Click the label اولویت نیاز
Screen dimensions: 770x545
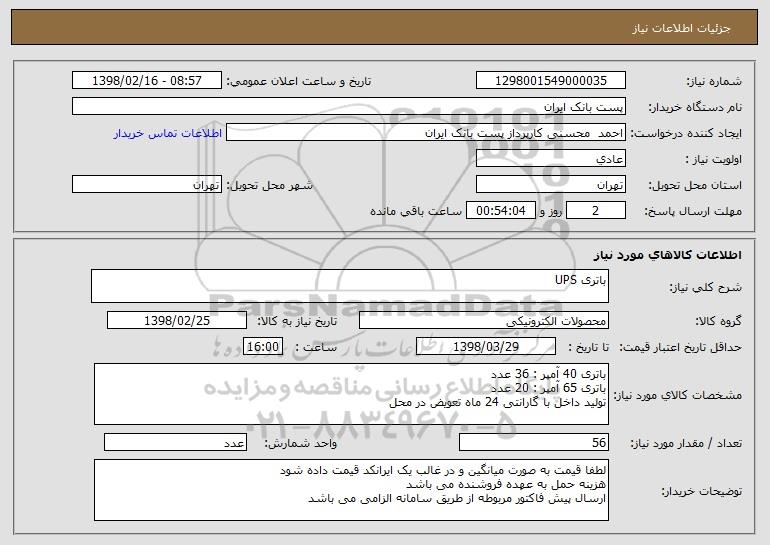(x=714, y=160)
